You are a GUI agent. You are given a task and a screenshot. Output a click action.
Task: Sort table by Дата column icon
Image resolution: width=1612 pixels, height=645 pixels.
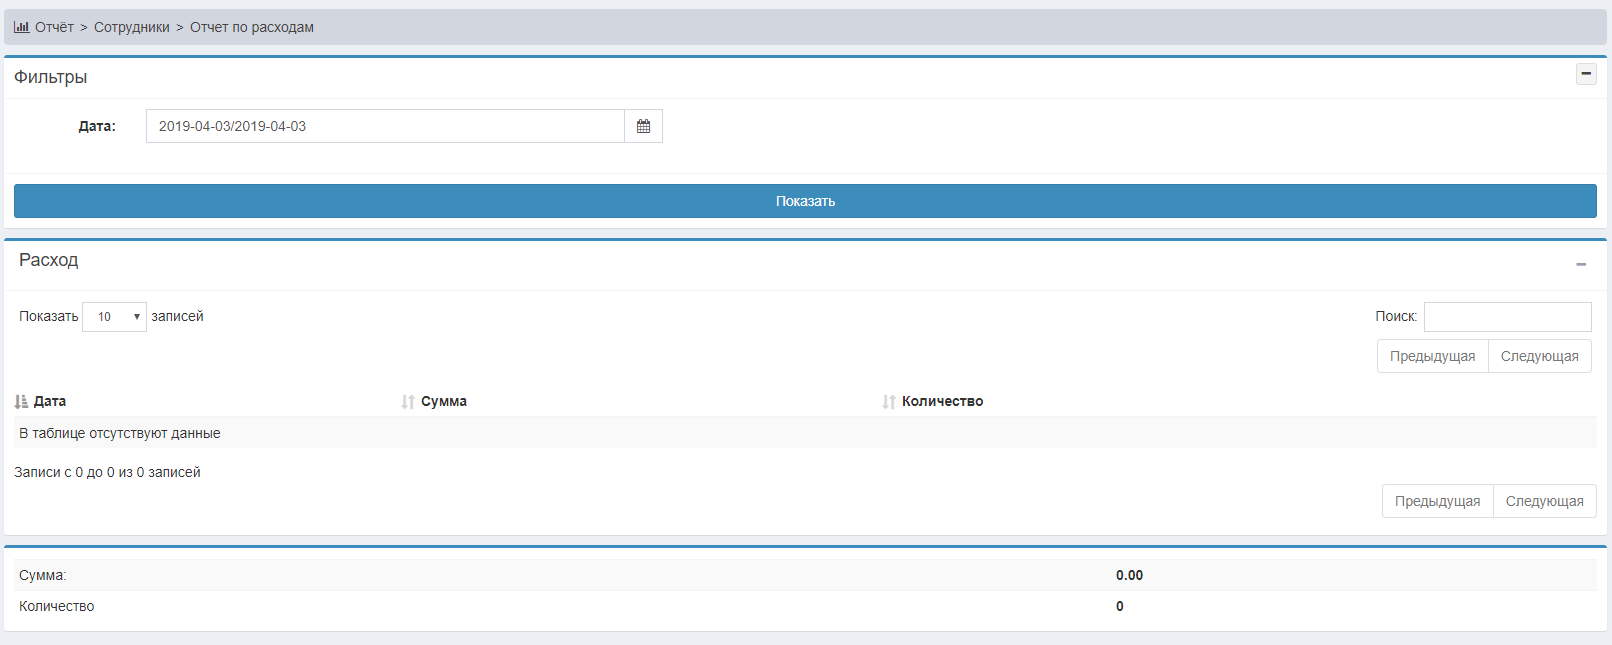(x=21, y=402)
